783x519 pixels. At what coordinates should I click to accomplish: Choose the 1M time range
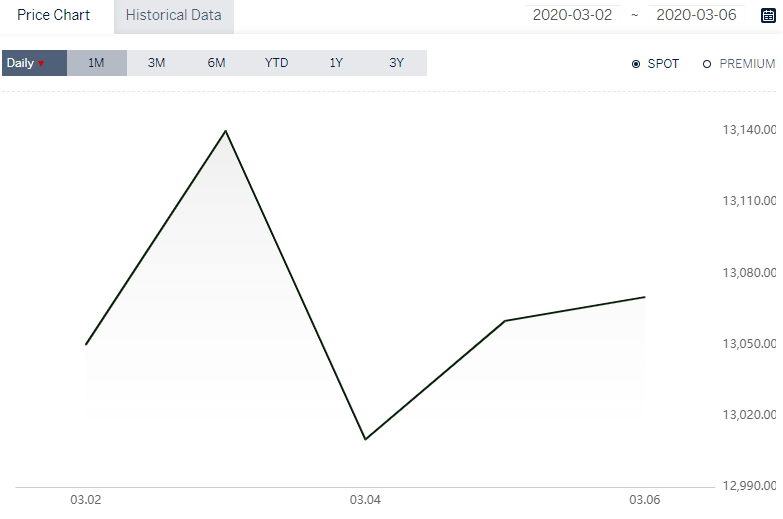pos(96,63)
